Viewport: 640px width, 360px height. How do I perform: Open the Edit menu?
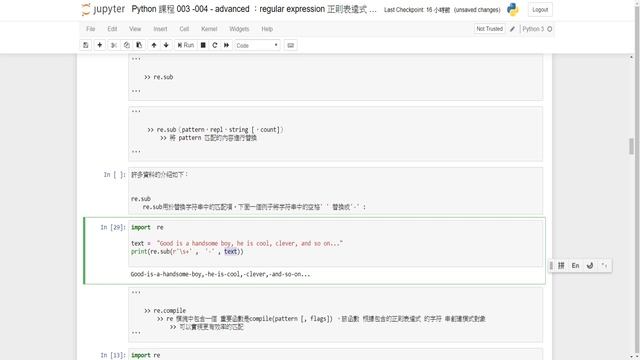point(112,29)
